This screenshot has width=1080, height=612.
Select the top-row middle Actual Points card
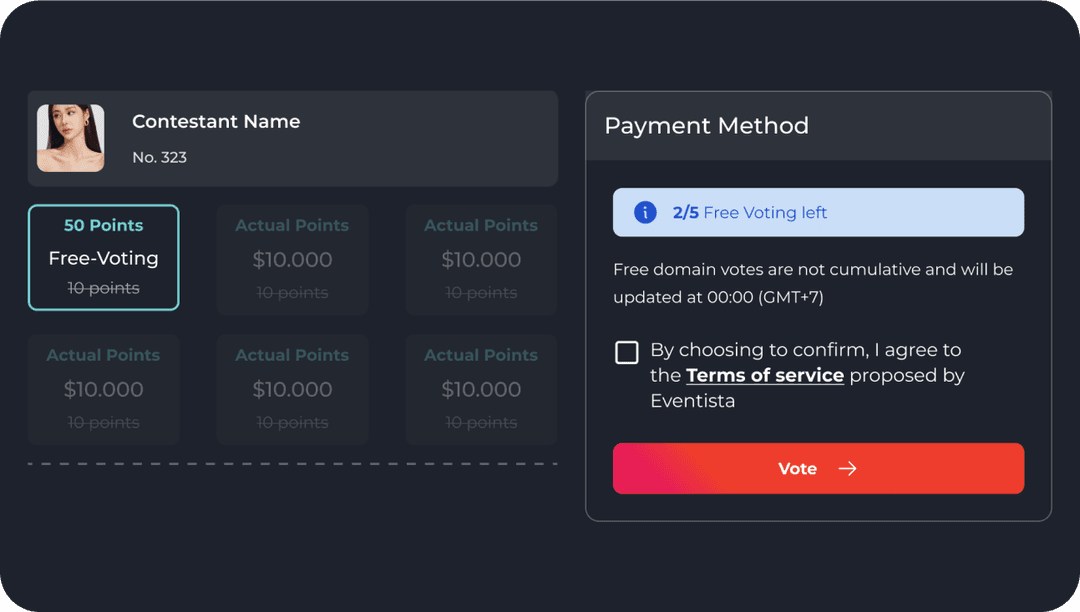(292, 259)
